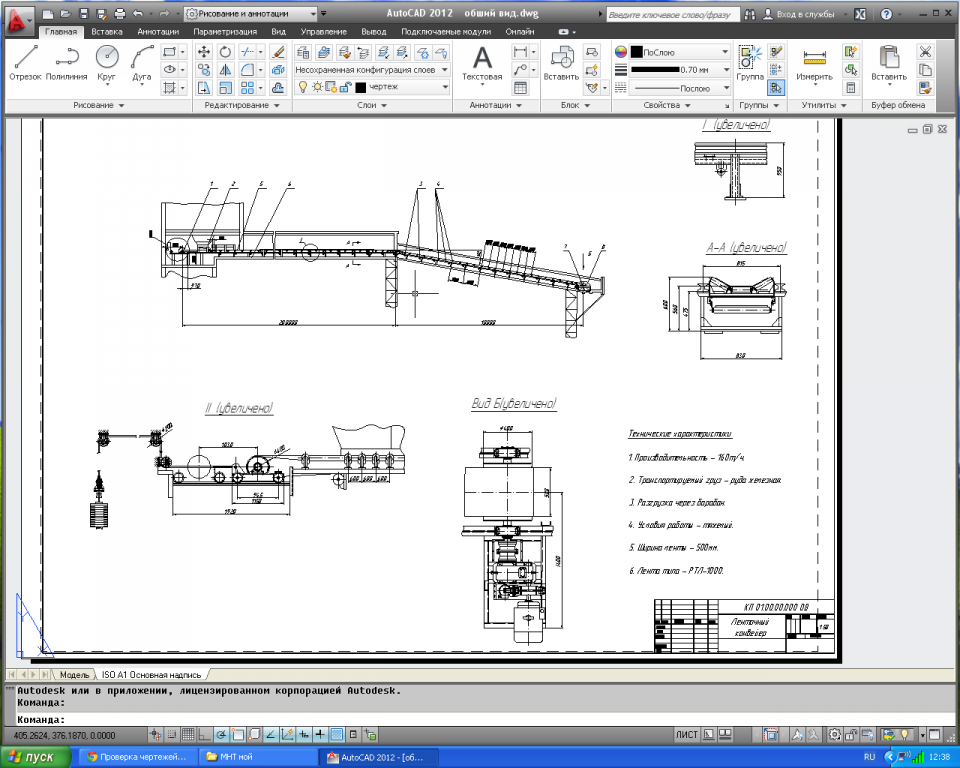Select the Полилиния polyline tool
Image resolution: width=960 pixels, height=768 pixels.
point(67,62)
